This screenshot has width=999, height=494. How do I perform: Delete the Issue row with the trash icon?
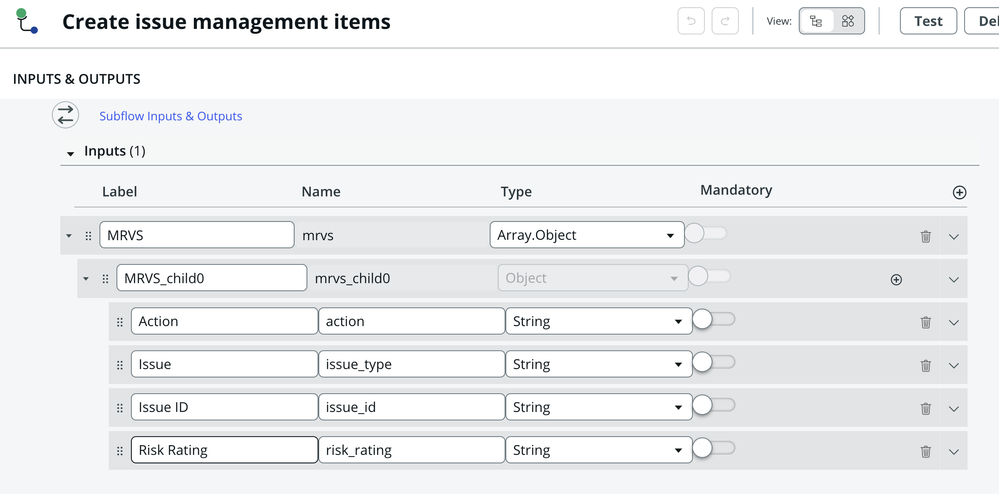926,366
